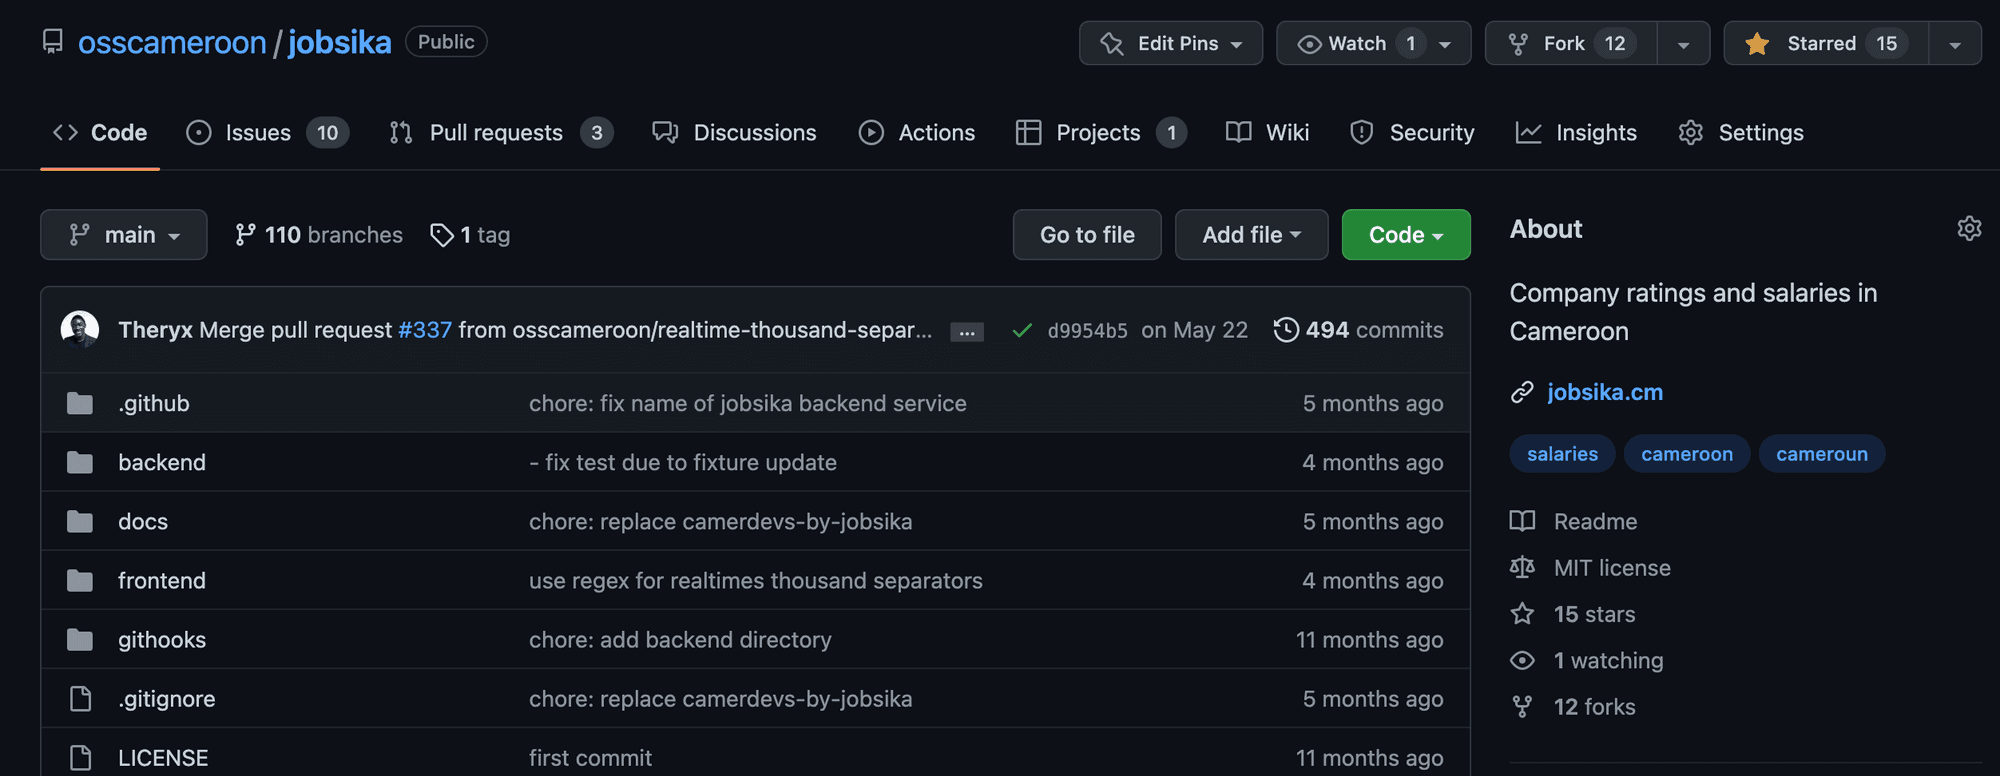This screenshot has width=2000, height=776.
Task: Open pull request #337 link
Action: click(x=425, y=330)
